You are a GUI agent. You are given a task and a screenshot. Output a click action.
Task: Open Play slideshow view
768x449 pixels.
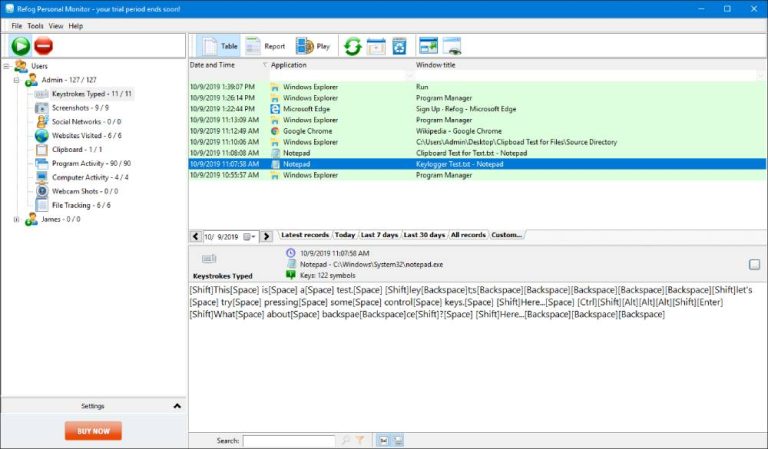[313, 46]
